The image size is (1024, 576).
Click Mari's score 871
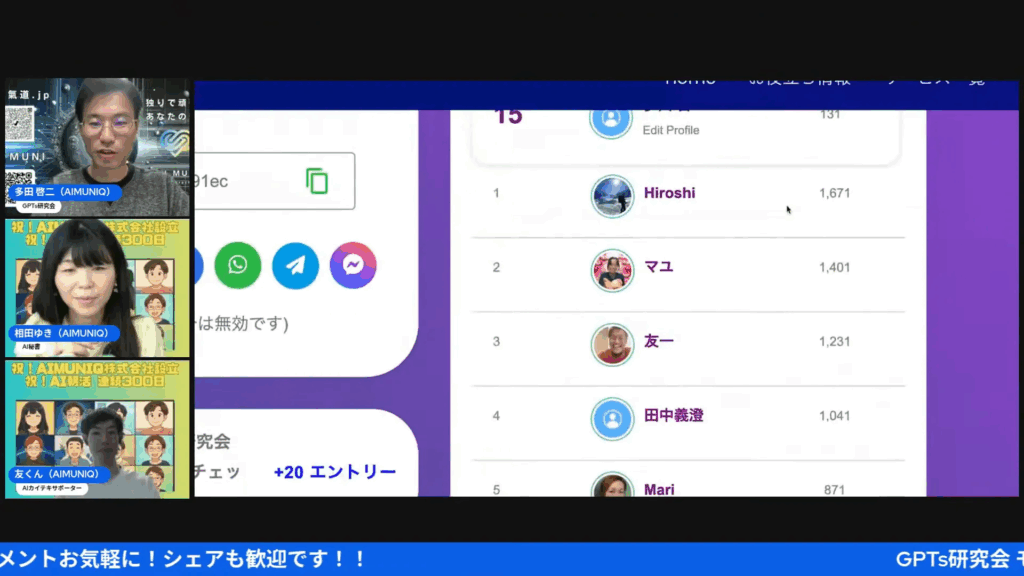834,490
